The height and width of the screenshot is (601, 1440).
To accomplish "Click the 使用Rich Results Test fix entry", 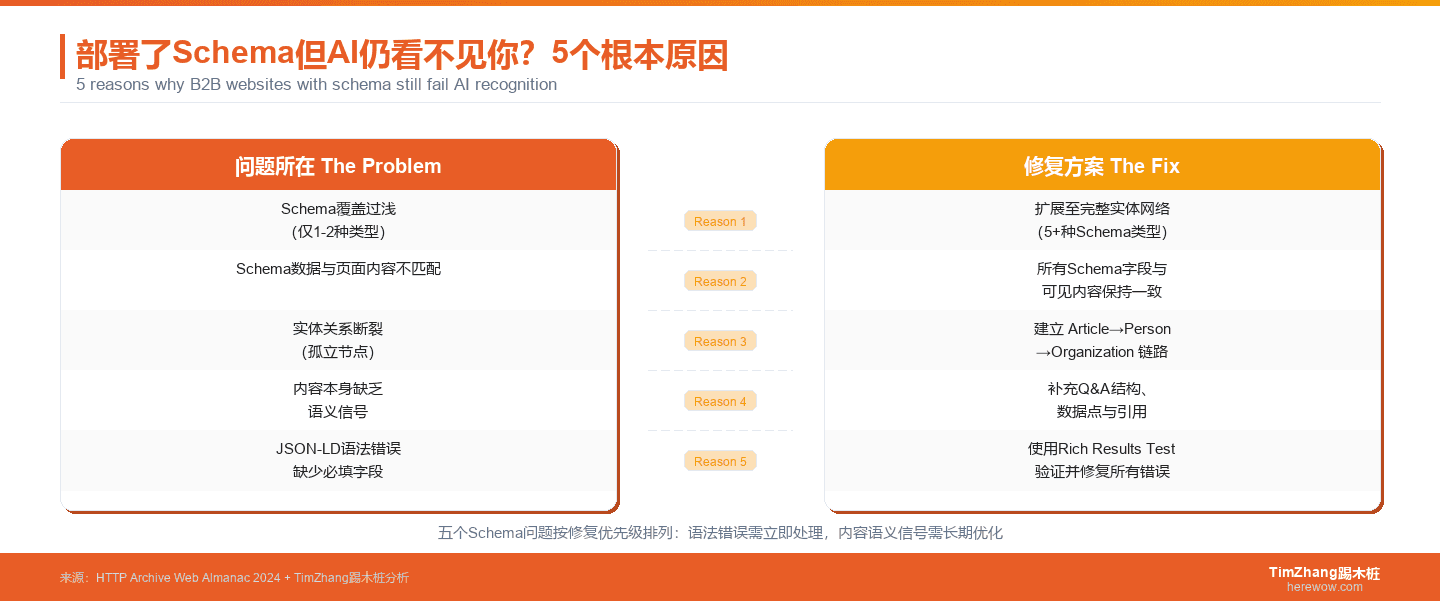I will [1101, 460].
